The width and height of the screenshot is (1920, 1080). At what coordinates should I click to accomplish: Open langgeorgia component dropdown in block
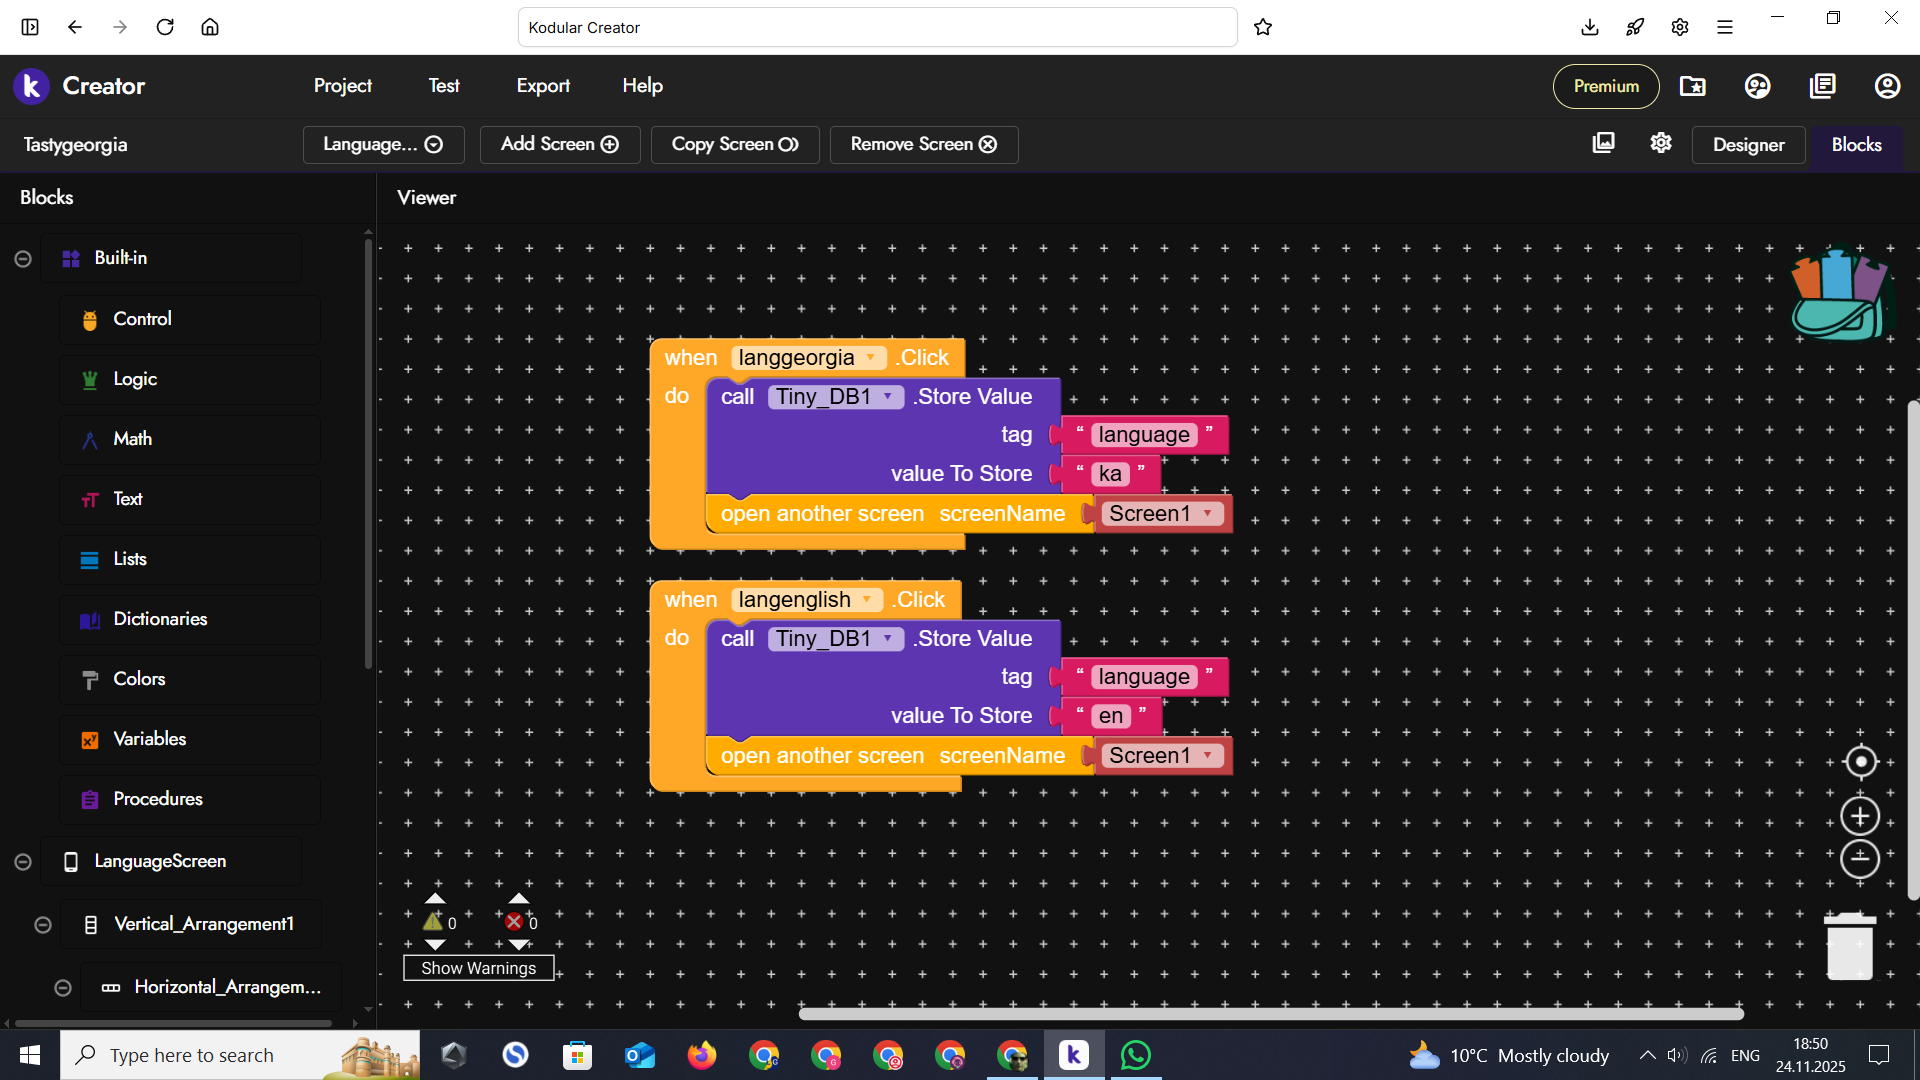(x=871, y=358)
